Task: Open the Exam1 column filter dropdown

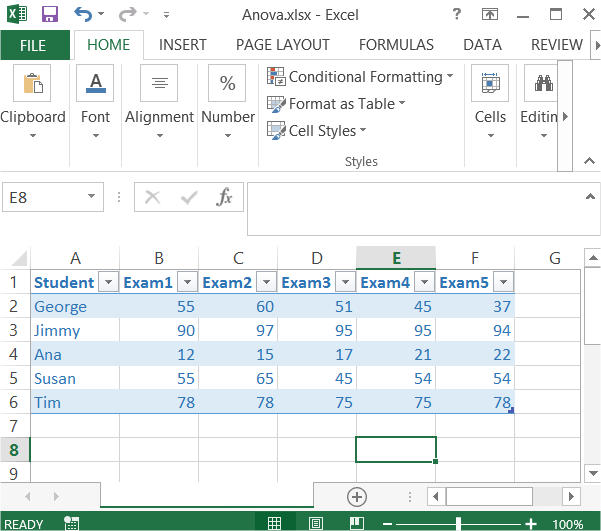Action: click(x=187, y=282)
